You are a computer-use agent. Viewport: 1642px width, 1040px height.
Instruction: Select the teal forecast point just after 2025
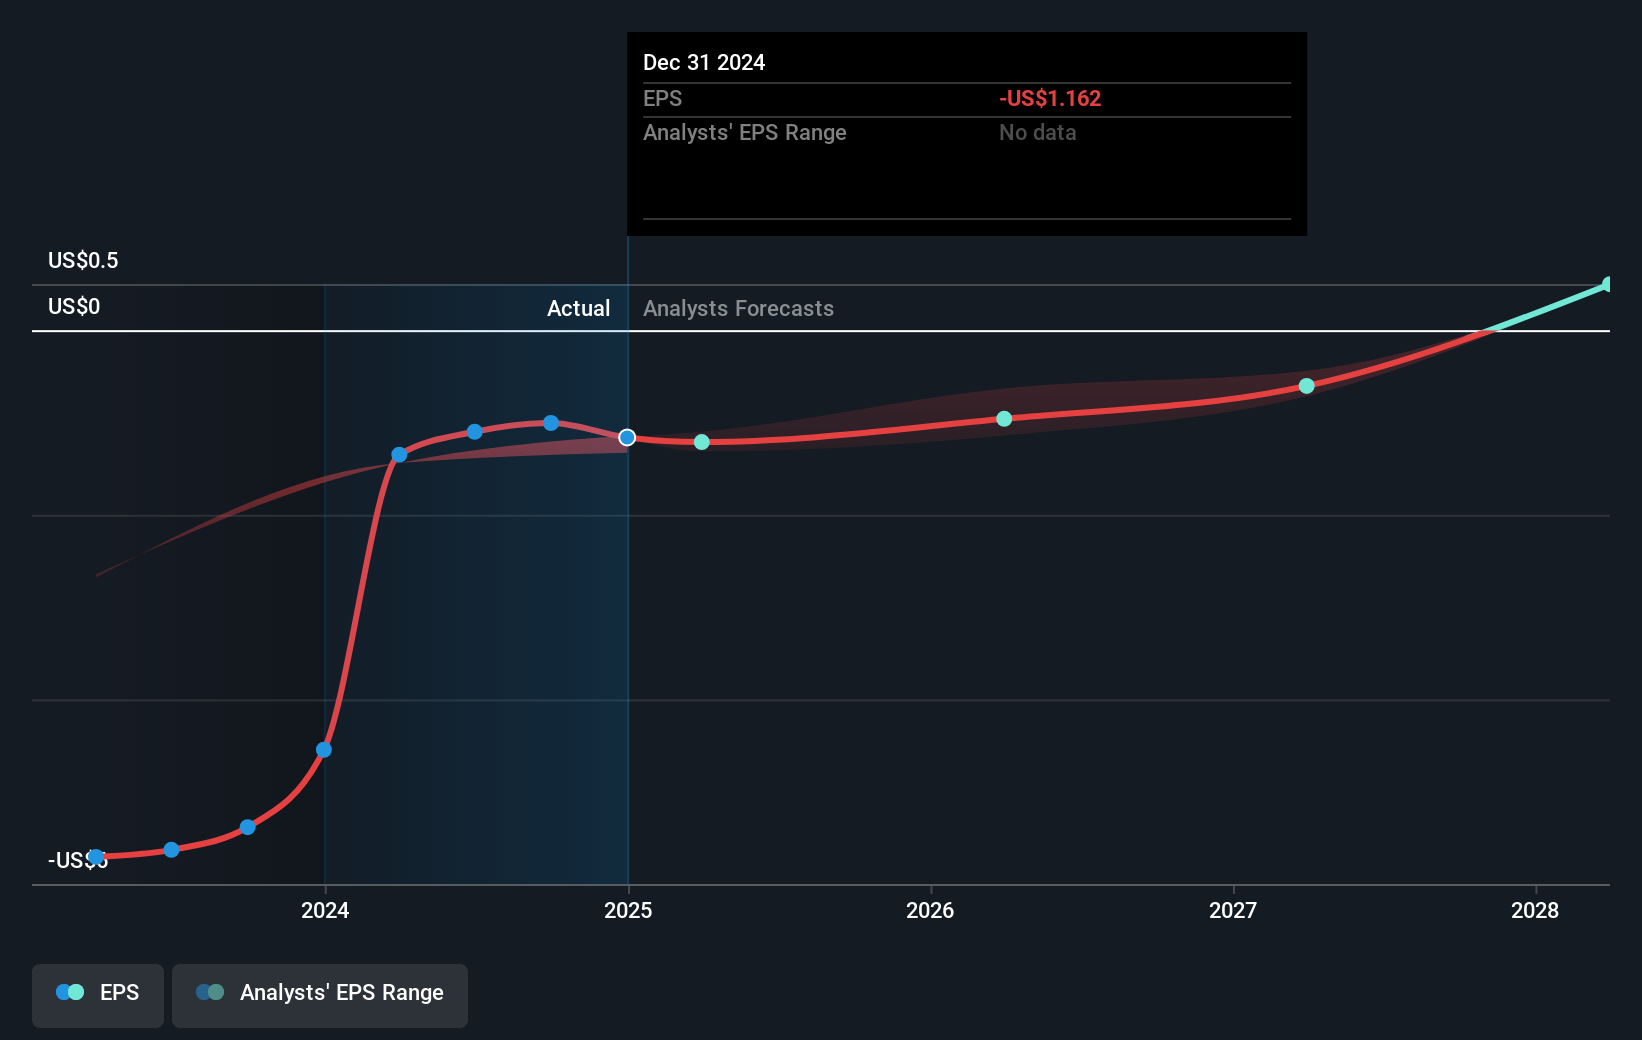pyautogui.click(x=702, y=442)
